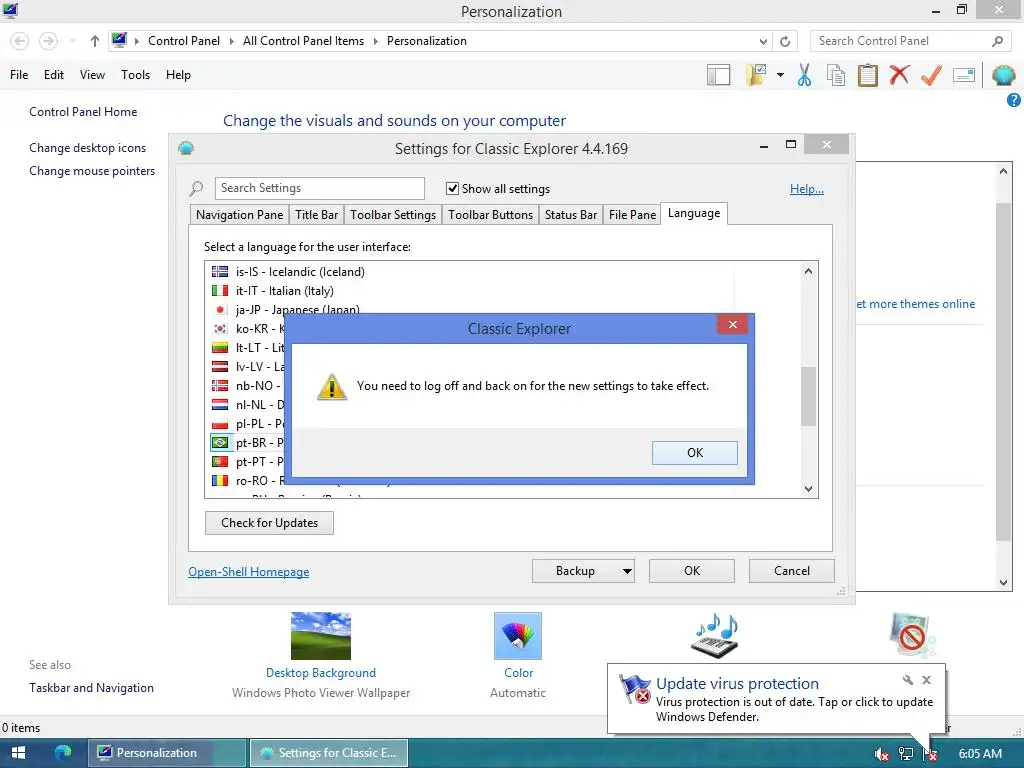Viewport: 1024px width, 768px height.
Task: Select the Polish flag pl-PL row
Action: 248,424
